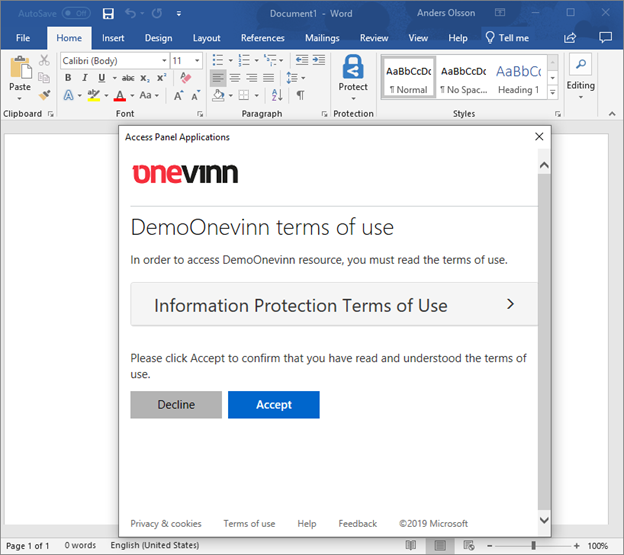This screenshot has height=555, width=624.
Task: Click the gray Decline button
Action: click(x=176, y=404)
